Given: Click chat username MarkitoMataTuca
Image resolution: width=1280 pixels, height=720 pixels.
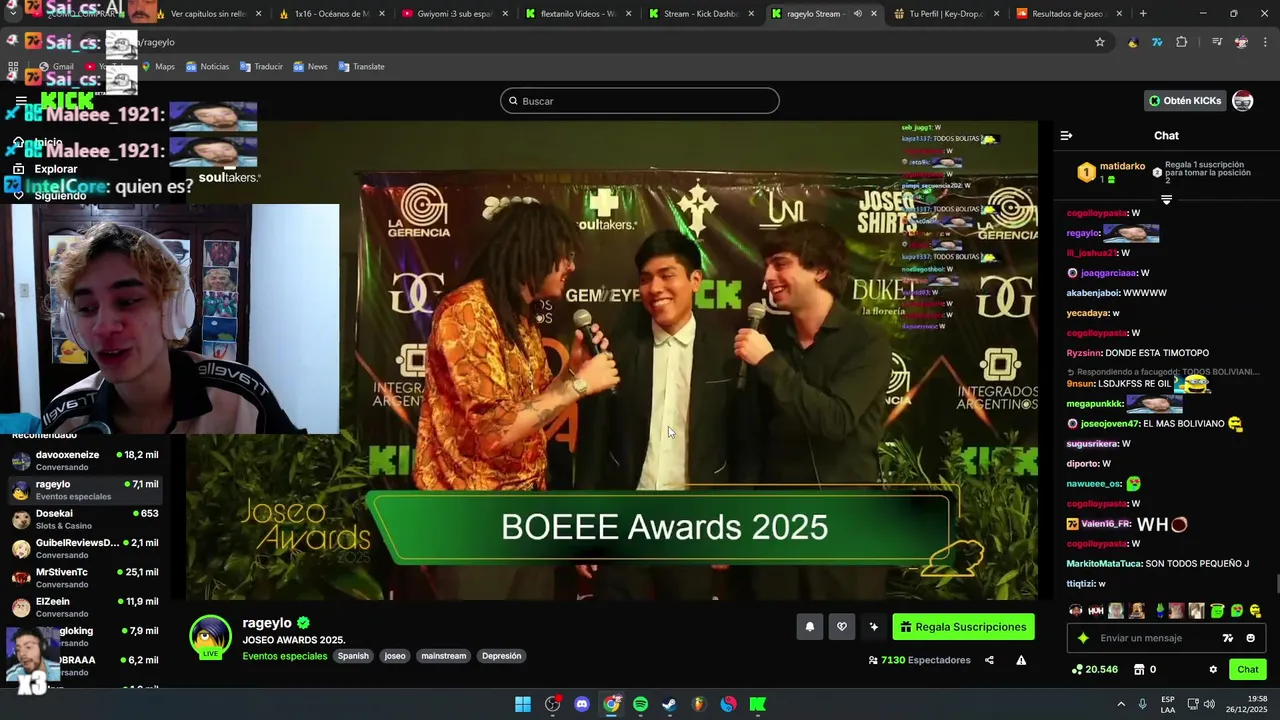Looking at the screenshot, I should (x=1104, y=563).
